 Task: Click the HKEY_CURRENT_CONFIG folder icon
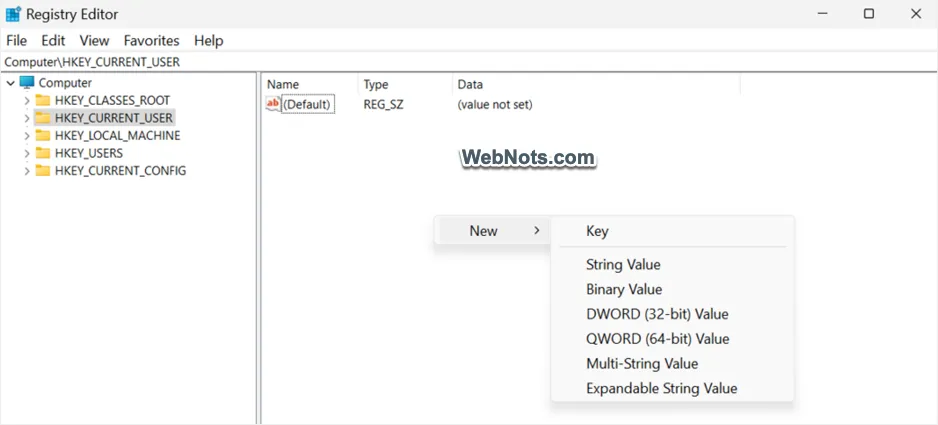tap(42, 171)
